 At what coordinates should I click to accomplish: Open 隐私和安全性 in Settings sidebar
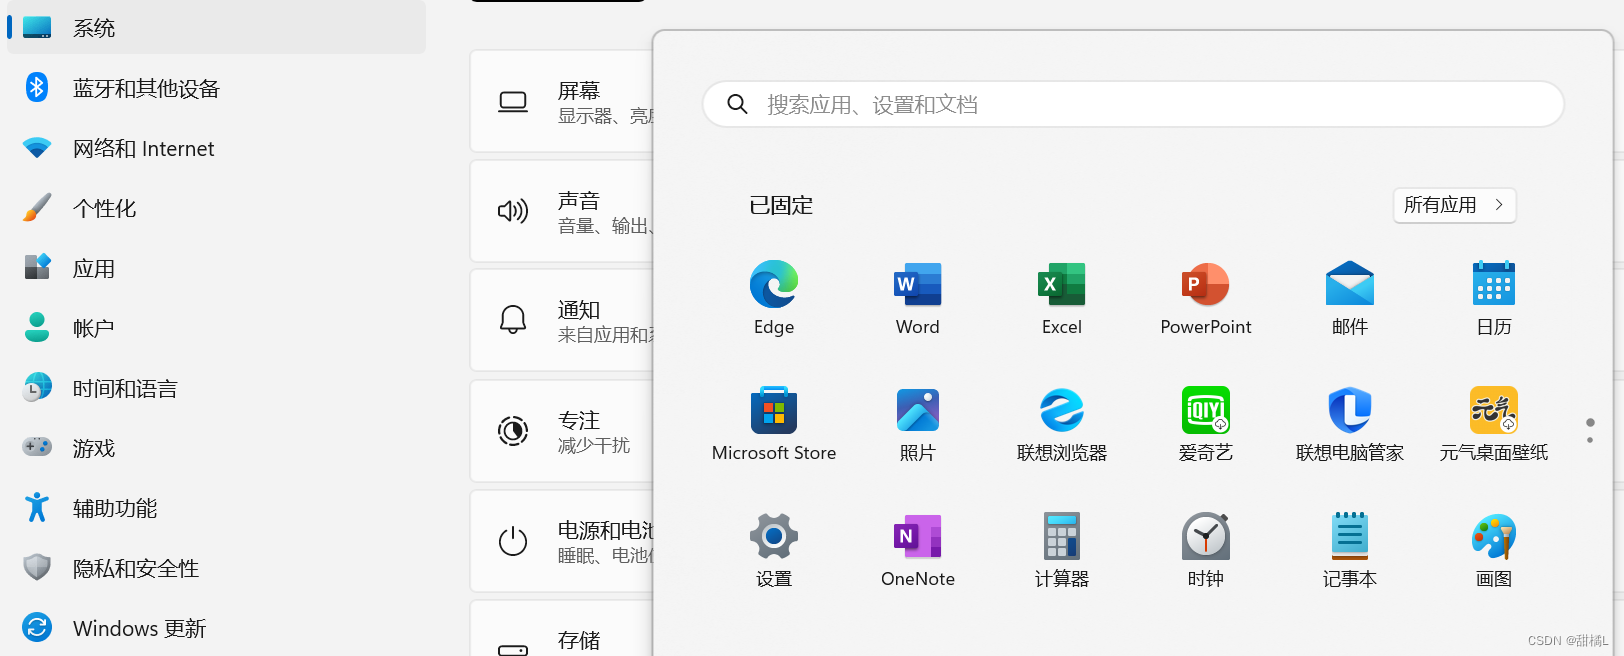pyautogui.click(x=217, y=568)
